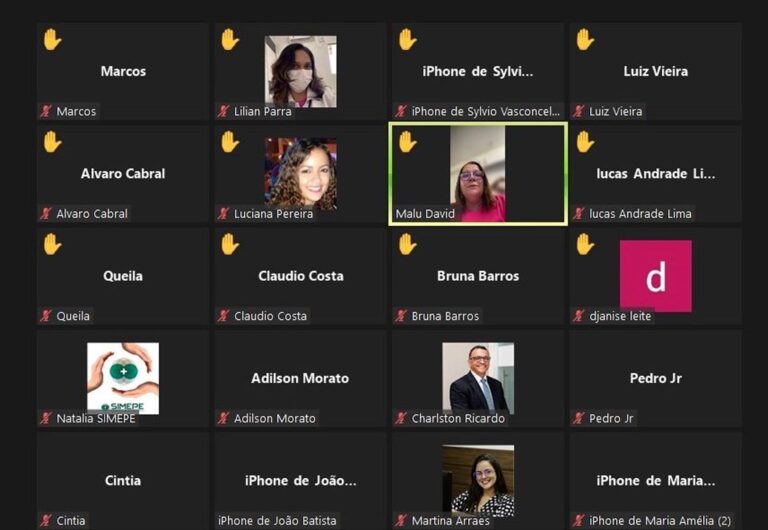Select the Cintia participant tile
This screenshot has width=768, height=530.
coord(123,480)
